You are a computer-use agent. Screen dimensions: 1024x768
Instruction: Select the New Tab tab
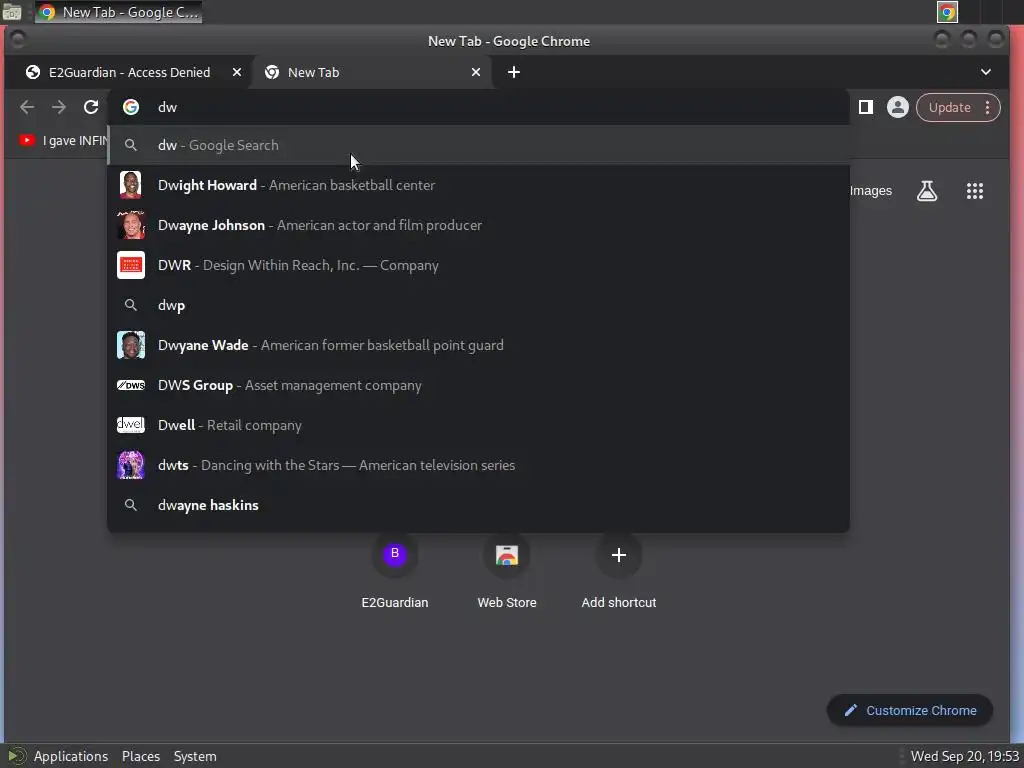coord(371,72)
